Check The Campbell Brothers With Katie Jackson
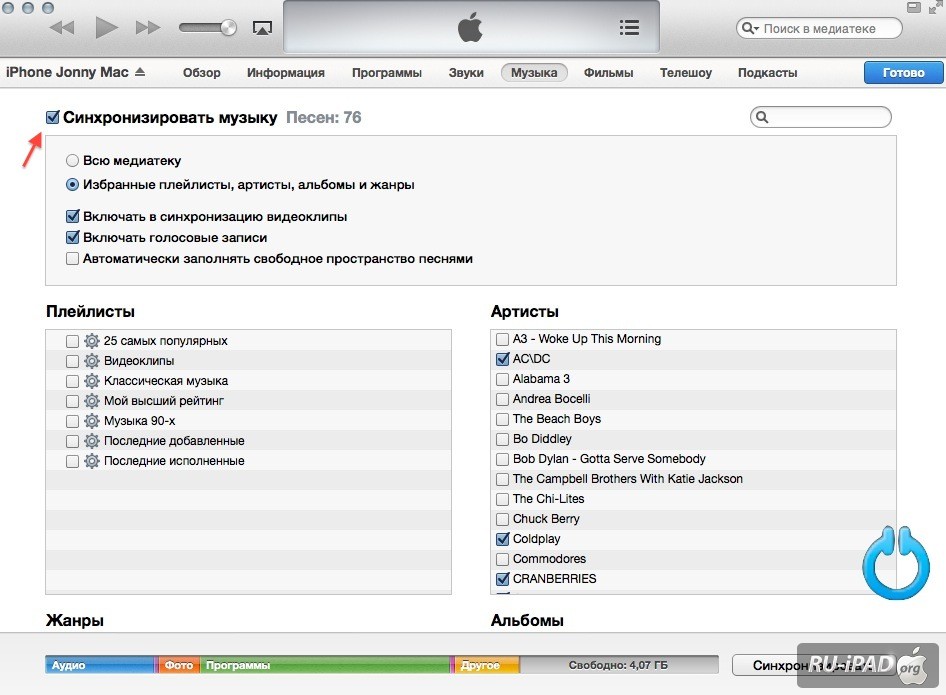The height and width of the screenshot is (695, 946). (x=502, y=479)
